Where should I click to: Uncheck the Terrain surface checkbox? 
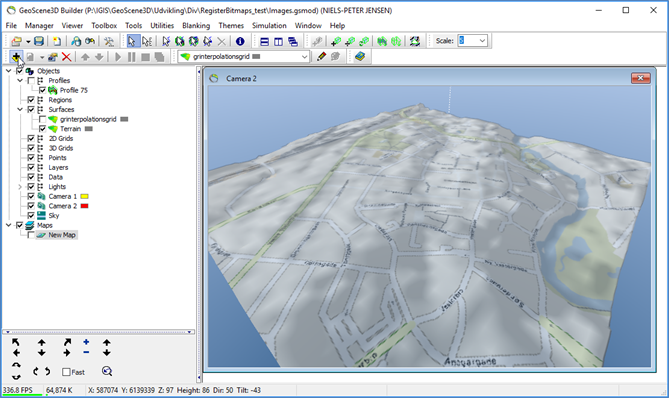[x=42, y=129]
